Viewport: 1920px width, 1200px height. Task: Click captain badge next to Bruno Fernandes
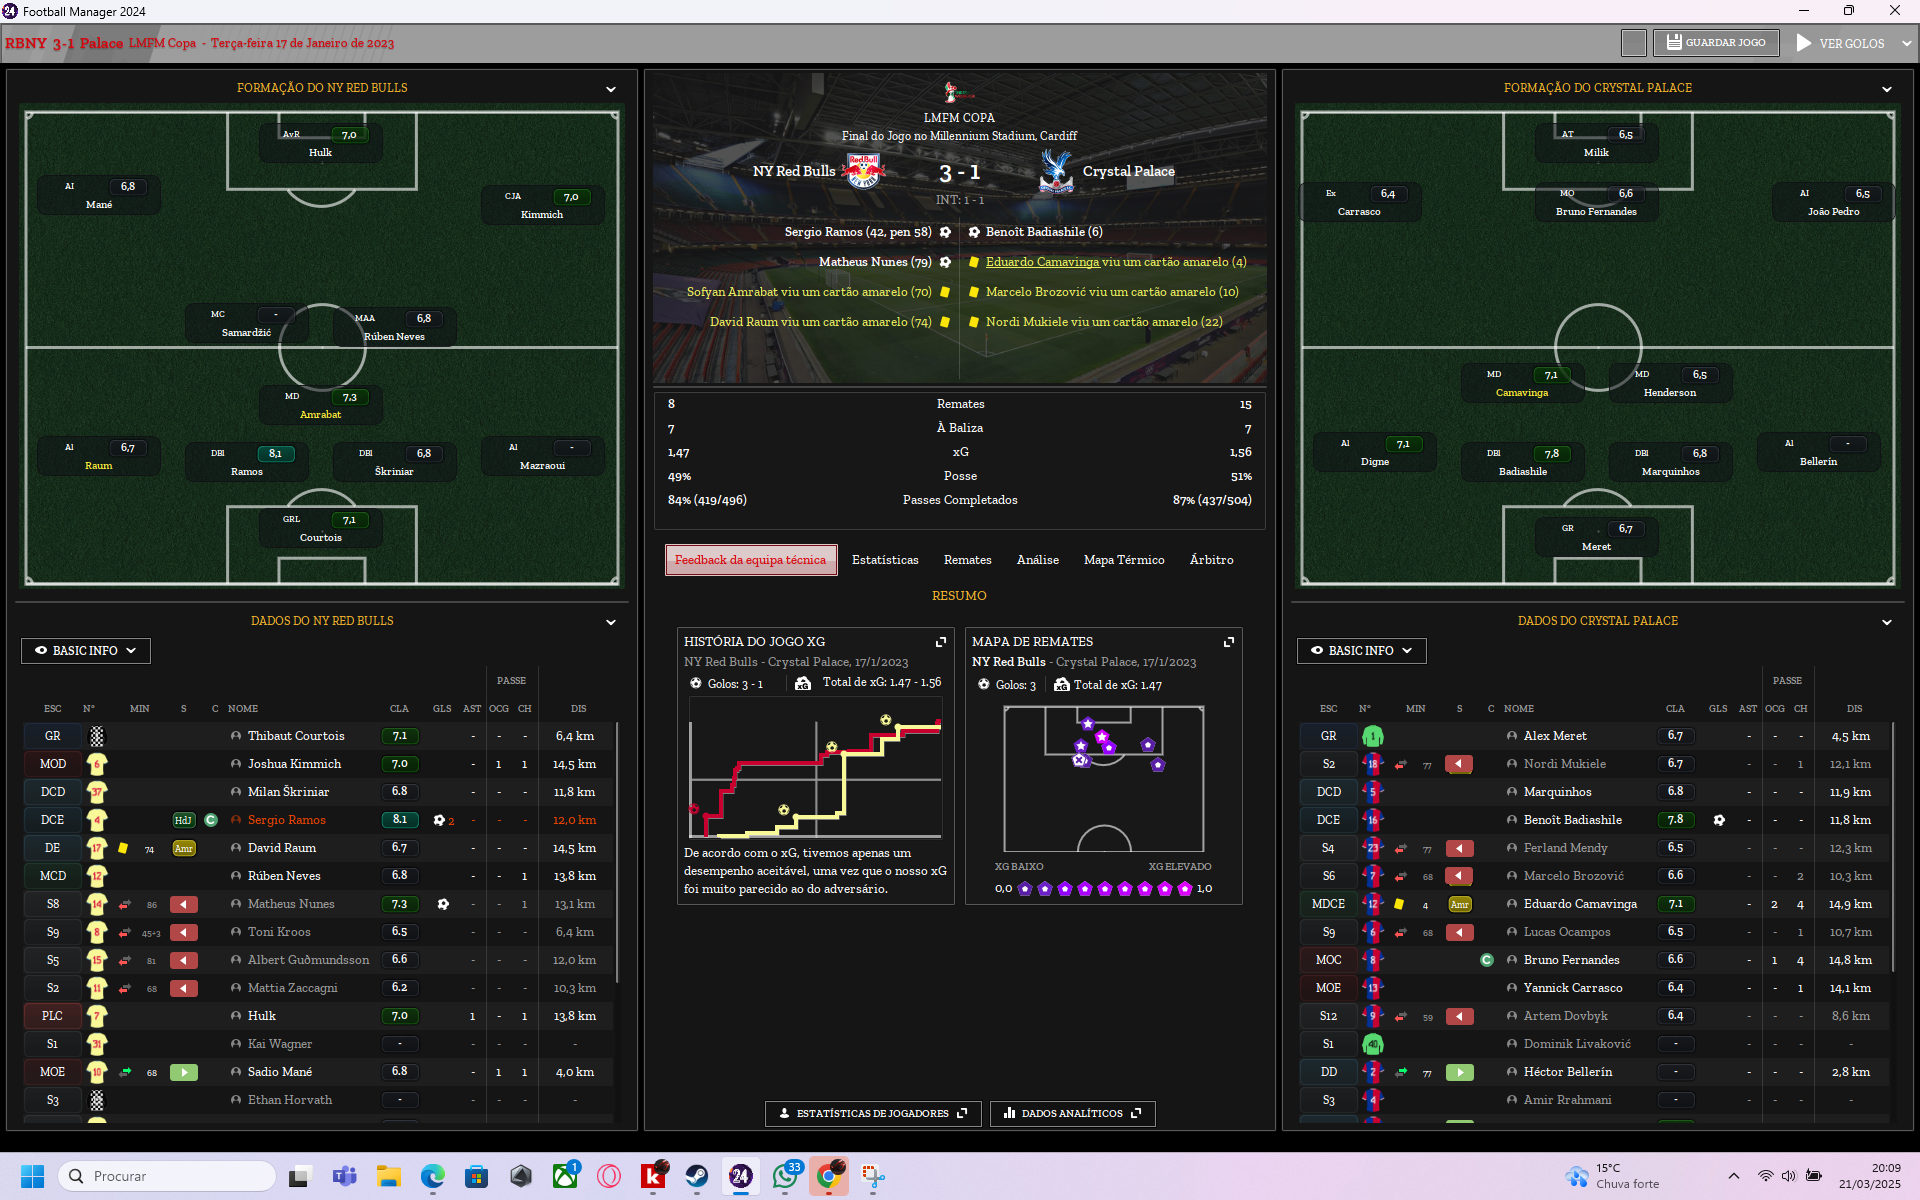click(x=1487, y=960)
